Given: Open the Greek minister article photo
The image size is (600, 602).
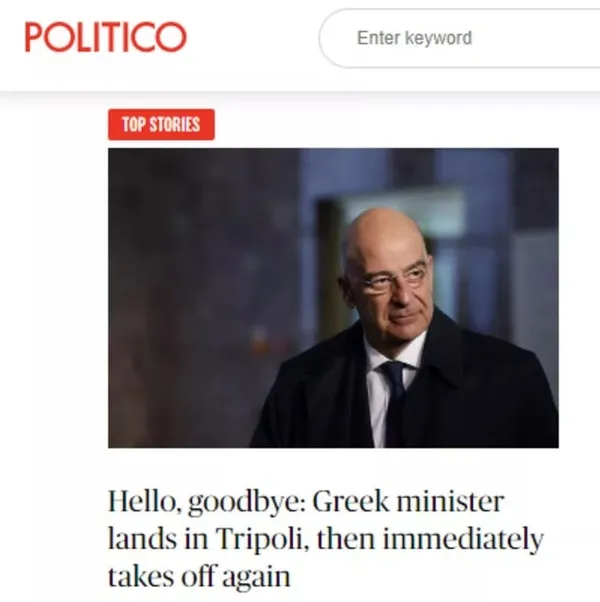Looking at the screenshot, I should tap(333, 298).
